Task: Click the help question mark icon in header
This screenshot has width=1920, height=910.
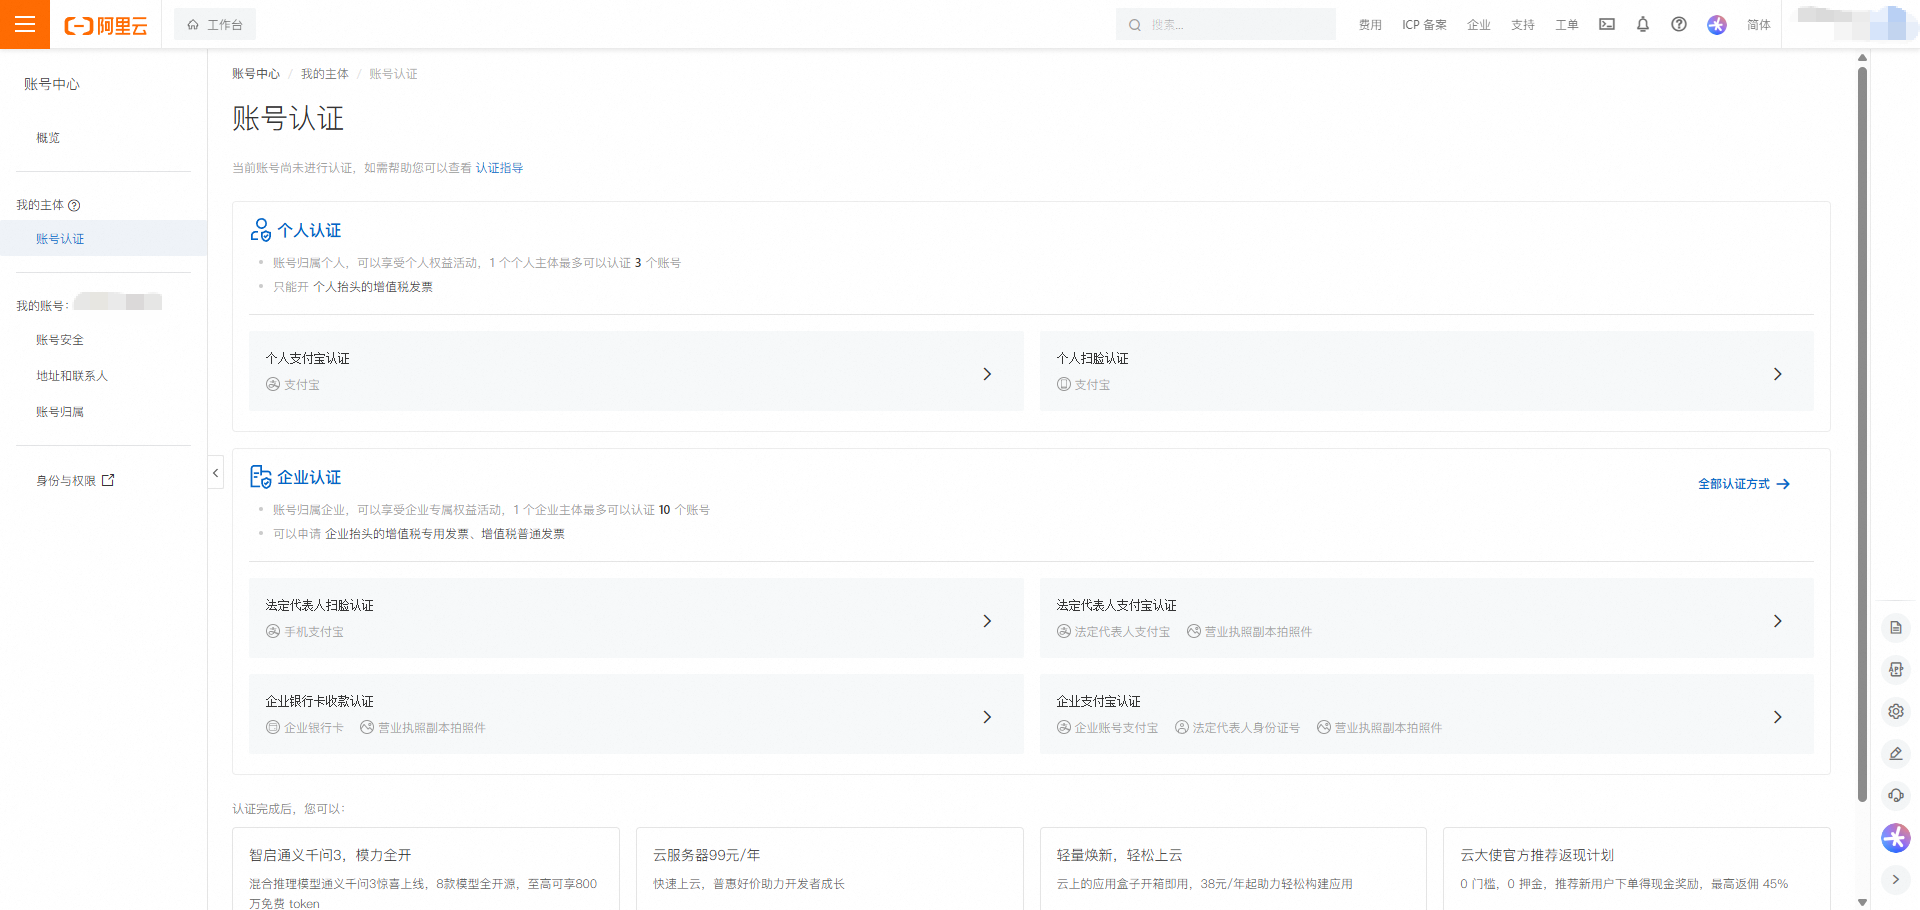Action: [1678, 24]
